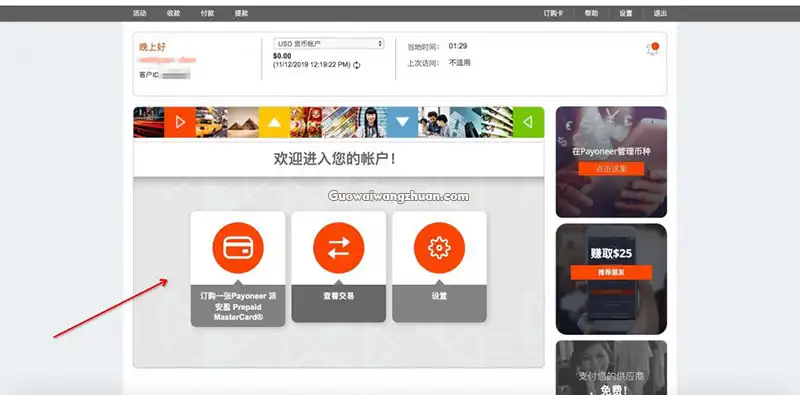Open the notification bell icon
Screen dimensions: 800x395
[653, 49]
